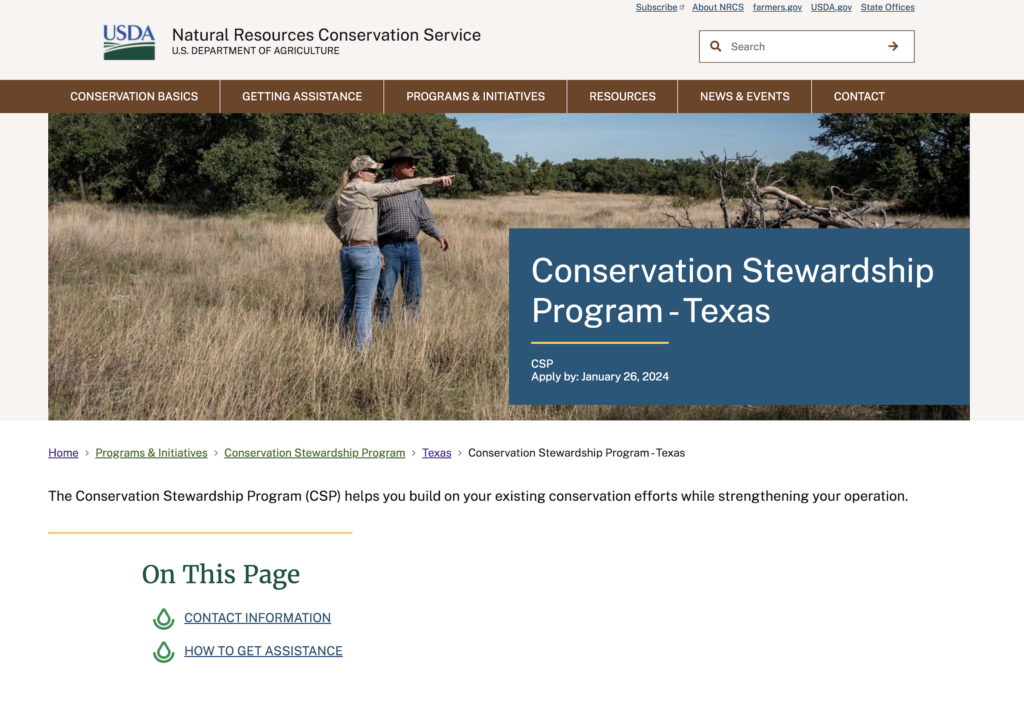1024x706 pixels.
Task: Open the Conservation Basics menu
Action: point(134,96)
